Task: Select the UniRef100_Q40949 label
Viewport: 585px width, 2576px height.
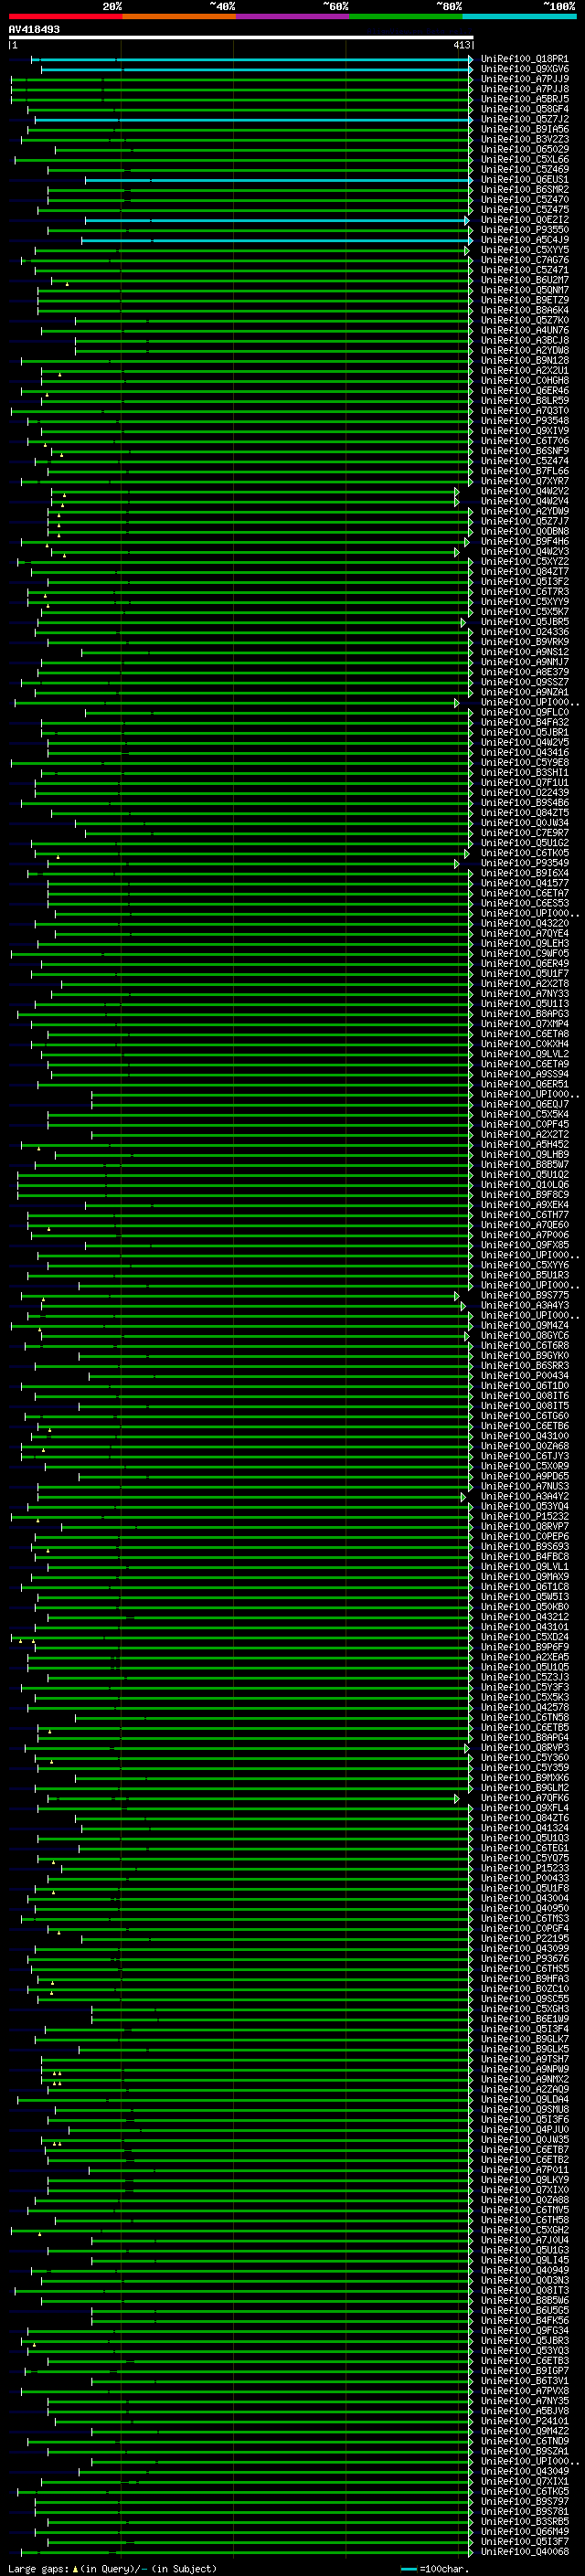Action: [x=524, y=2270]
